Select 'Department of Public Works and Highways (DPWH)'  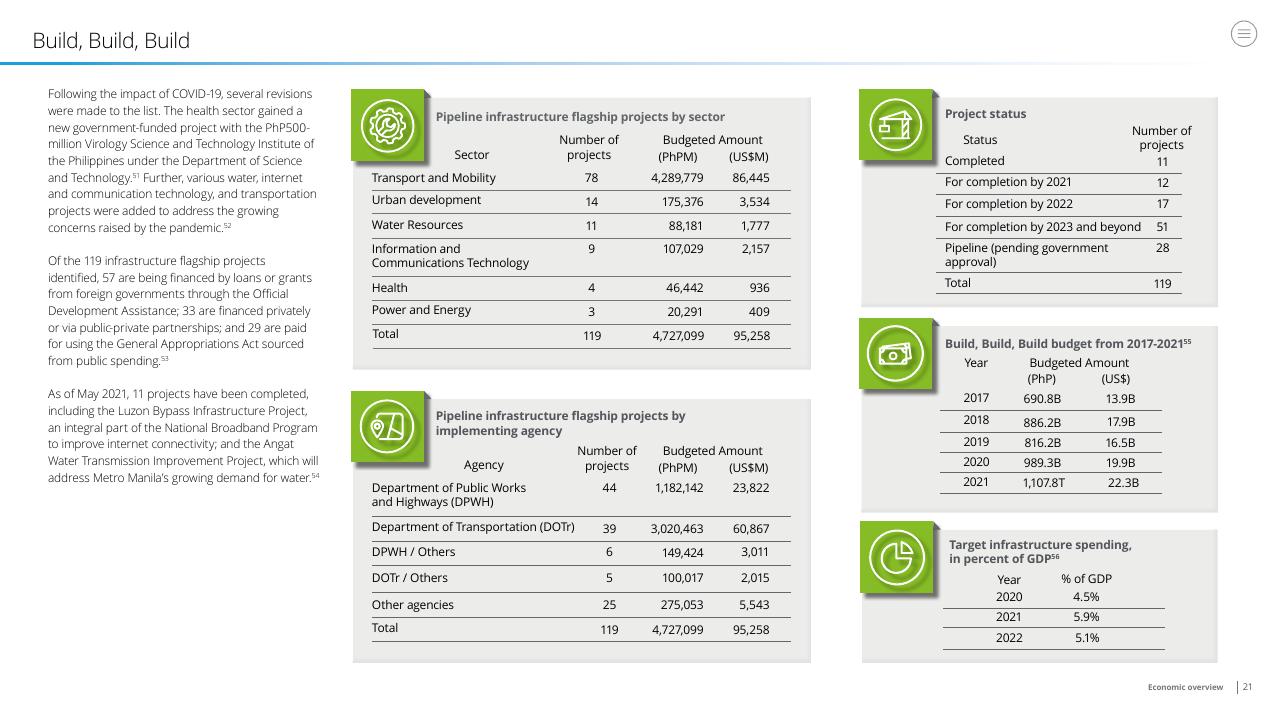tap(448, 495)
